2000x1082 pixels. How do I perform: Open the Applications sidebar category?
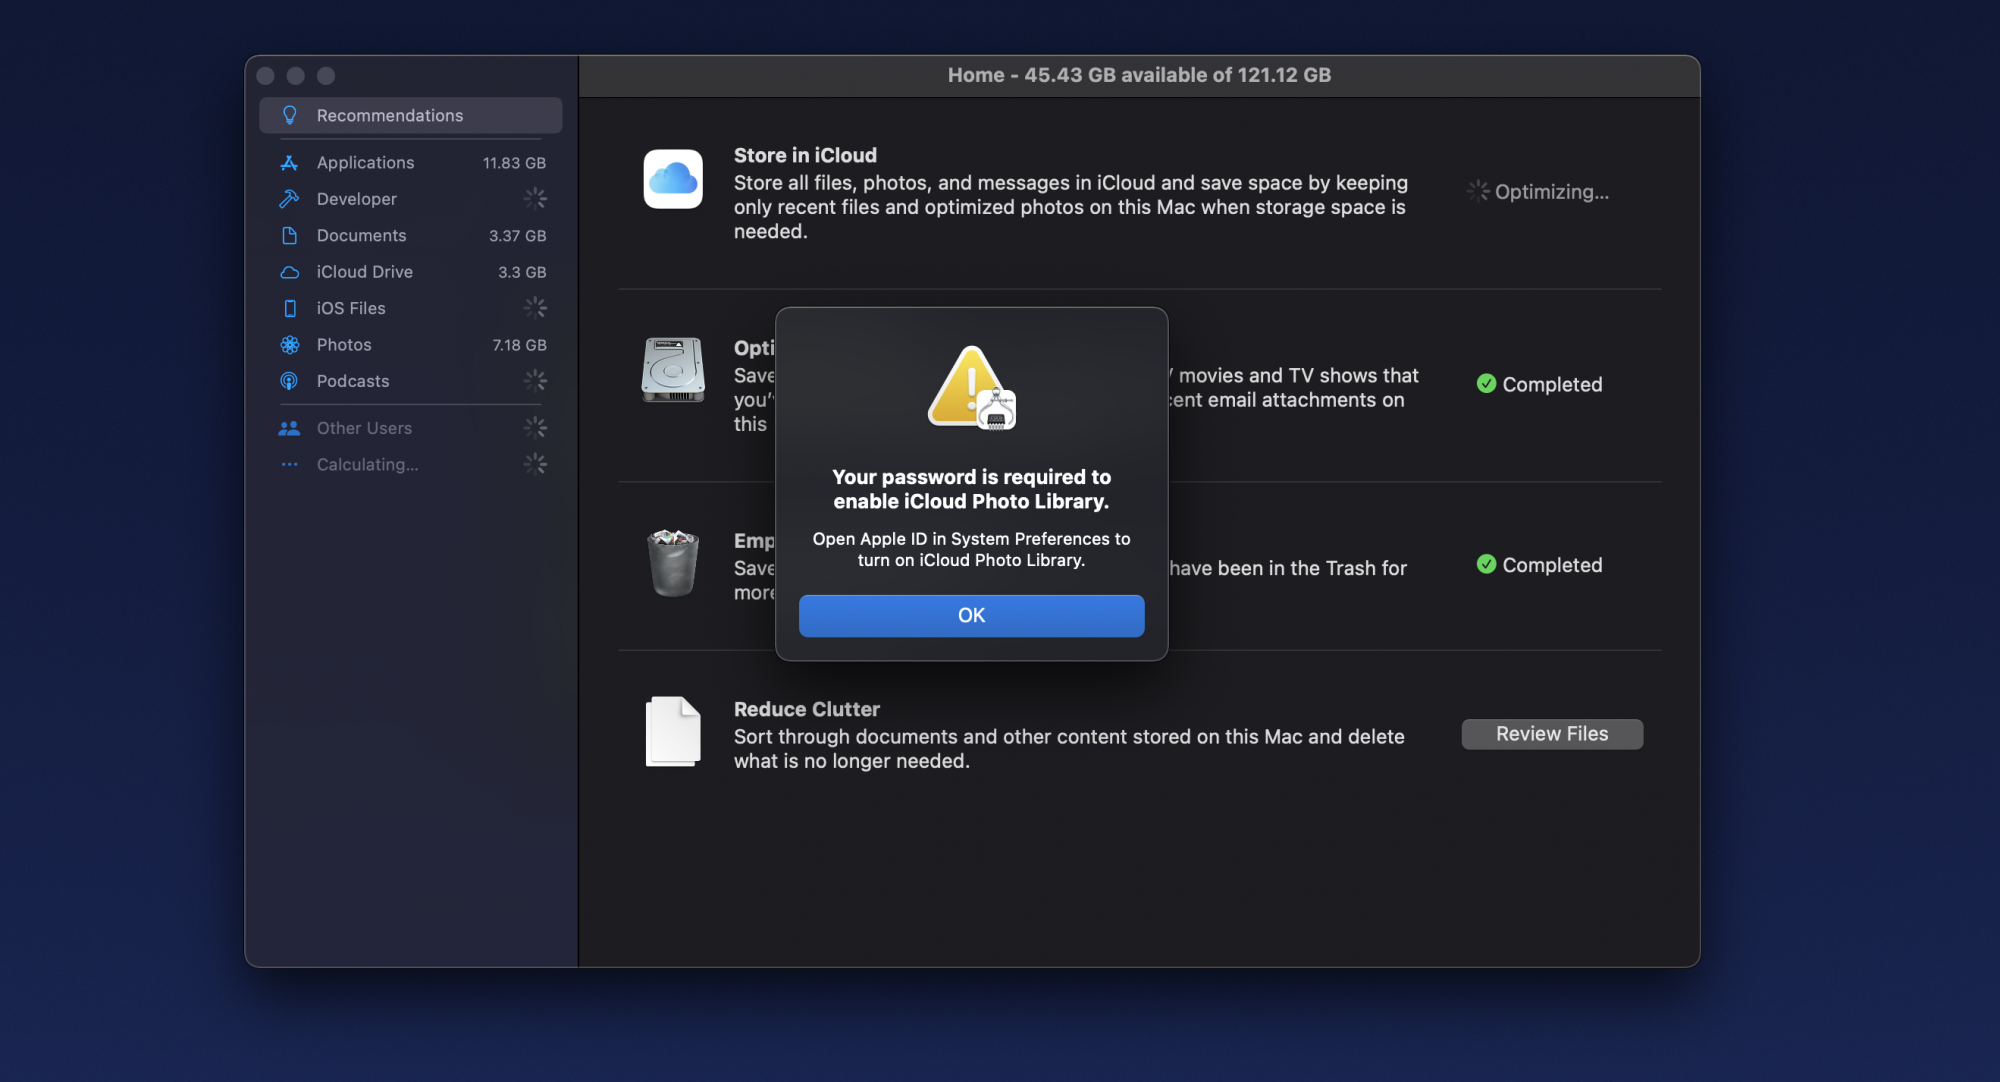365,163
